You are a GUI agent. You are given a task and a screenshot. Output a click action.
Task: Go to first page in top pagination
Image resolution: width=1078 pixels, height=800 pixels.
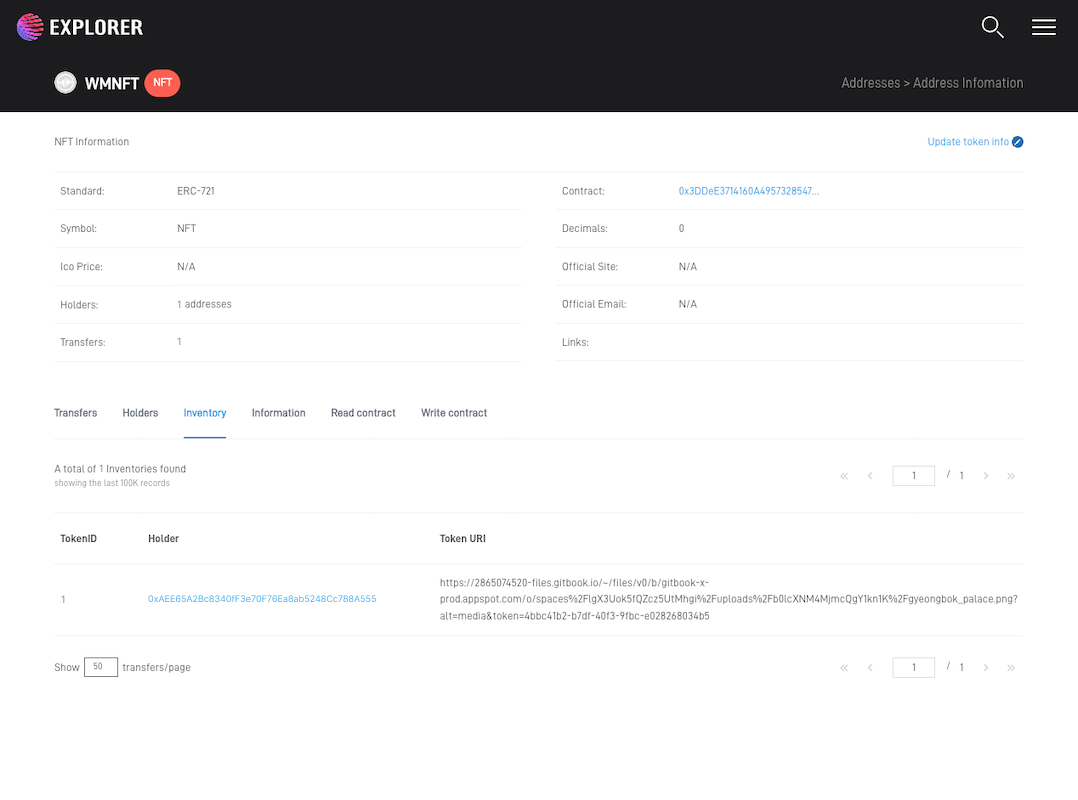point(844,476)
